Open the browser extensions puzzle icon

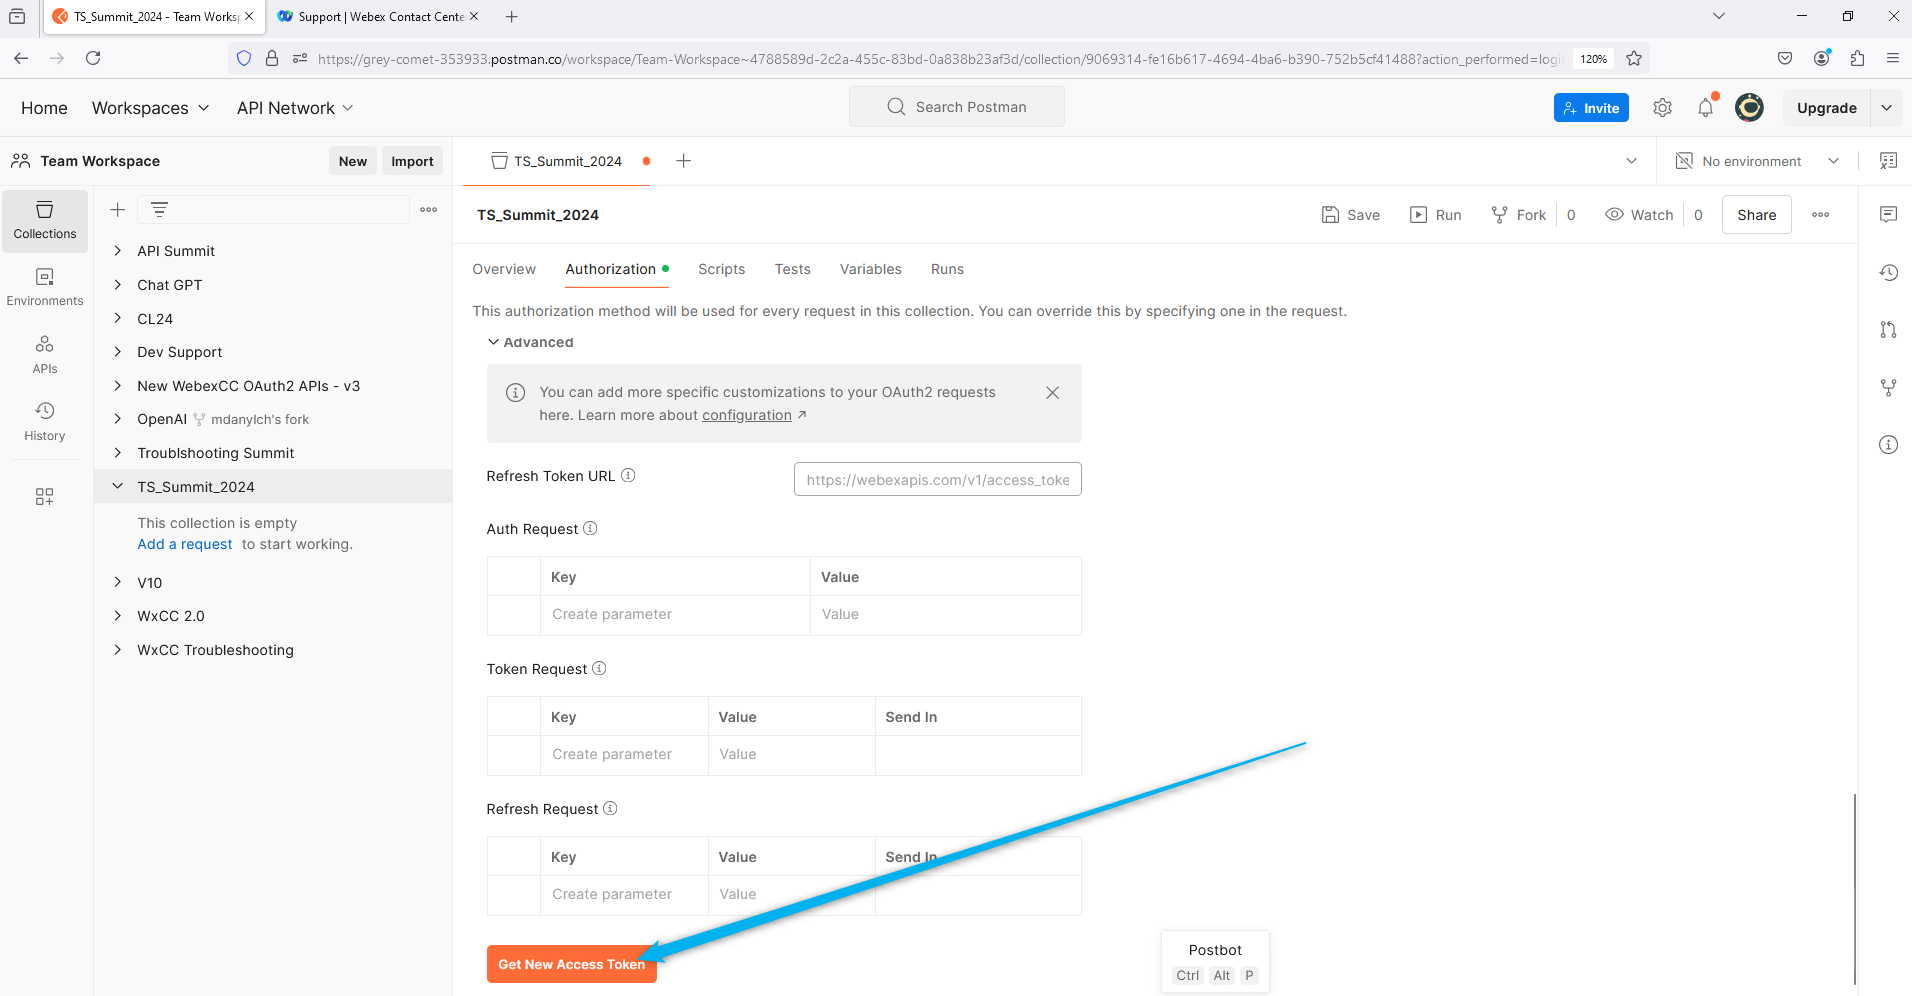tap(1857, 58)
